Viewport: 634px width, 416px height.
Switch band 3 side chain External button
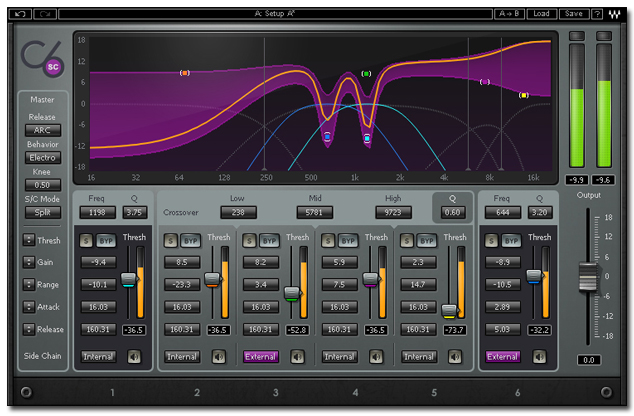tap(261, 357)
